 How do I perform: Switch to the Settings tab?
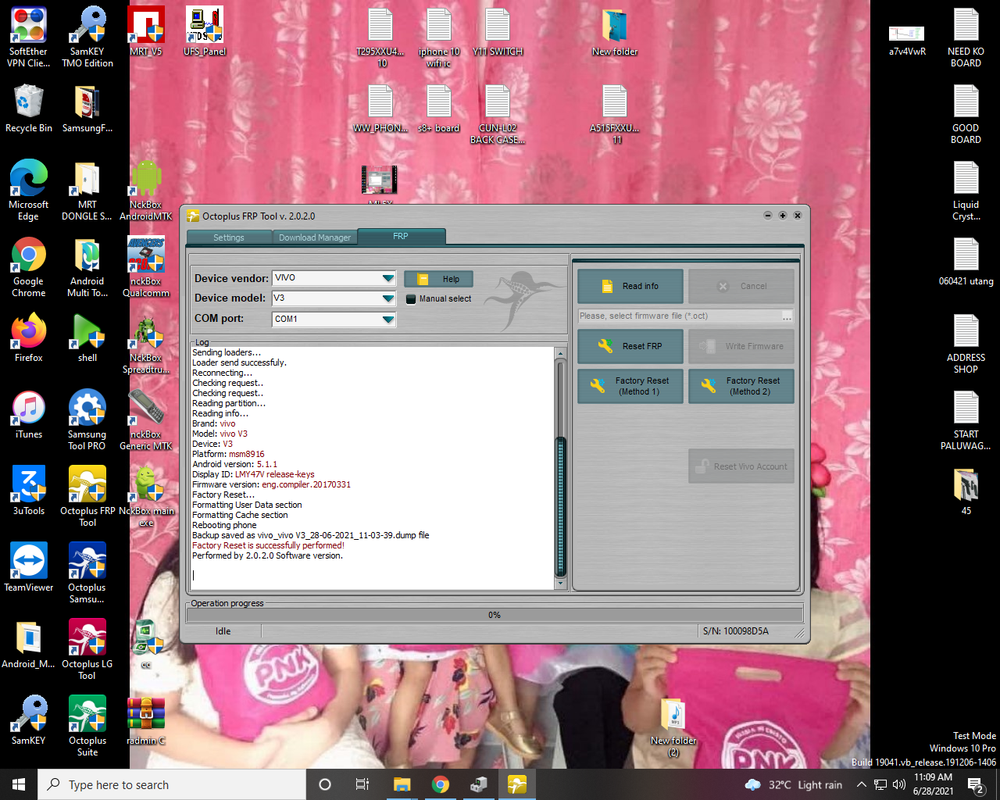[228, 237]
